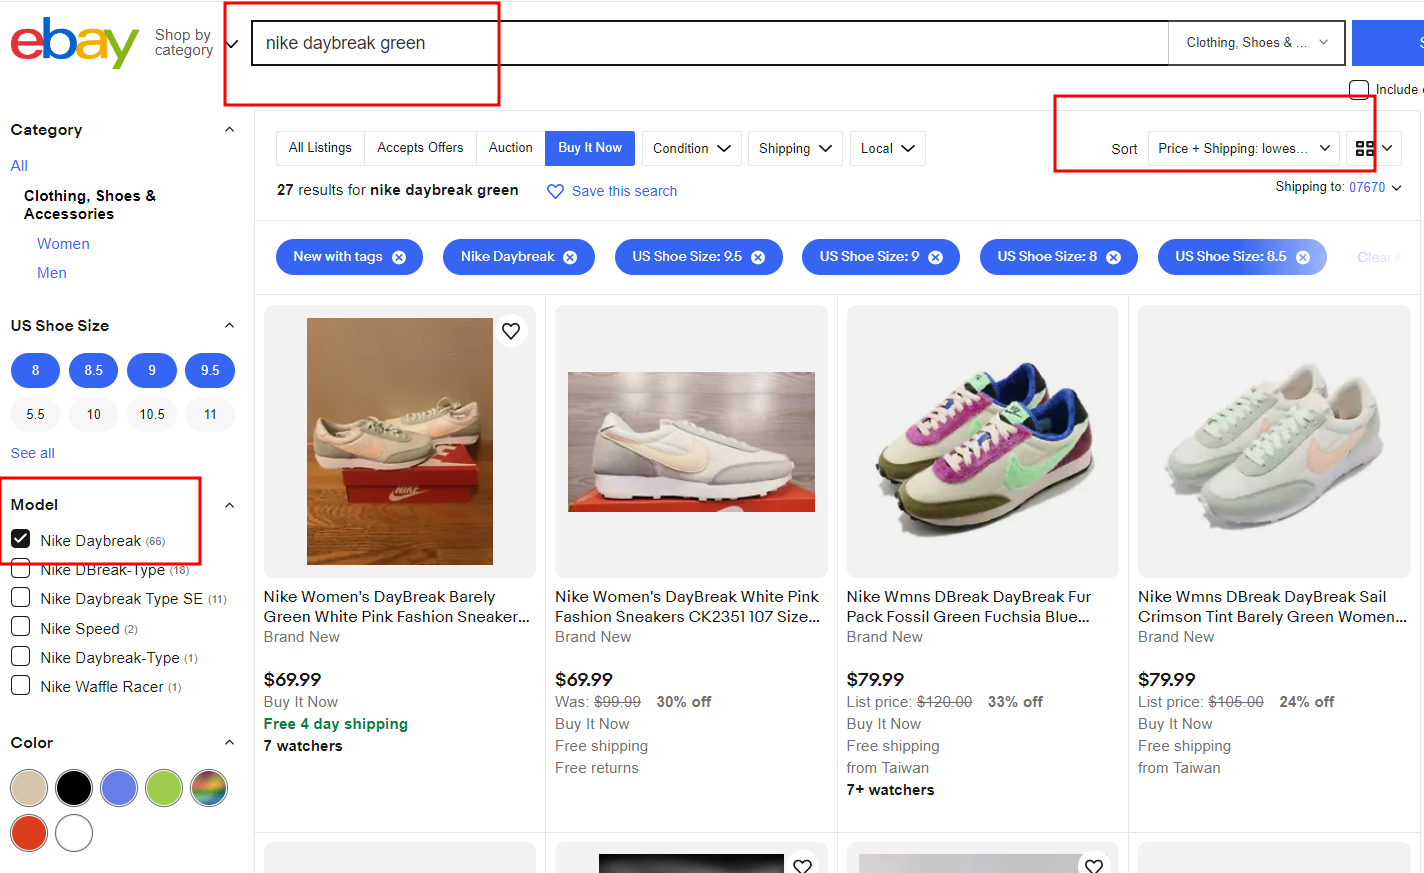This screenshot has height=873, width=1424.
Task: Open the Clothing, Shoes category selector
Action: (x=1258, y=43)
